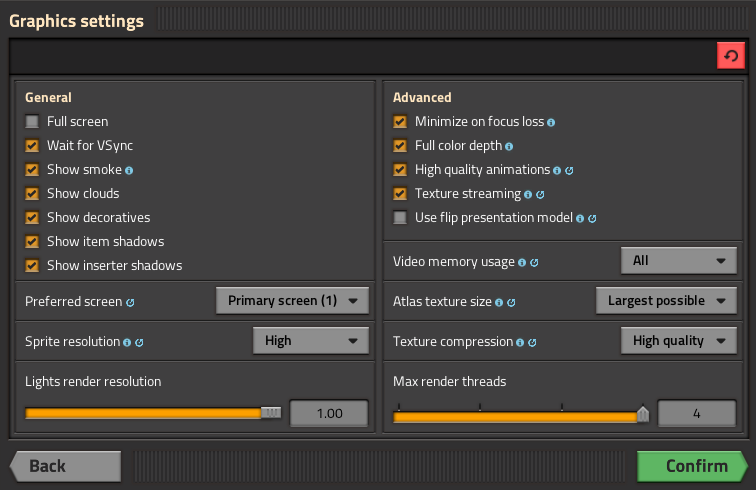Disable Wait for VSync

coord(33,146)
